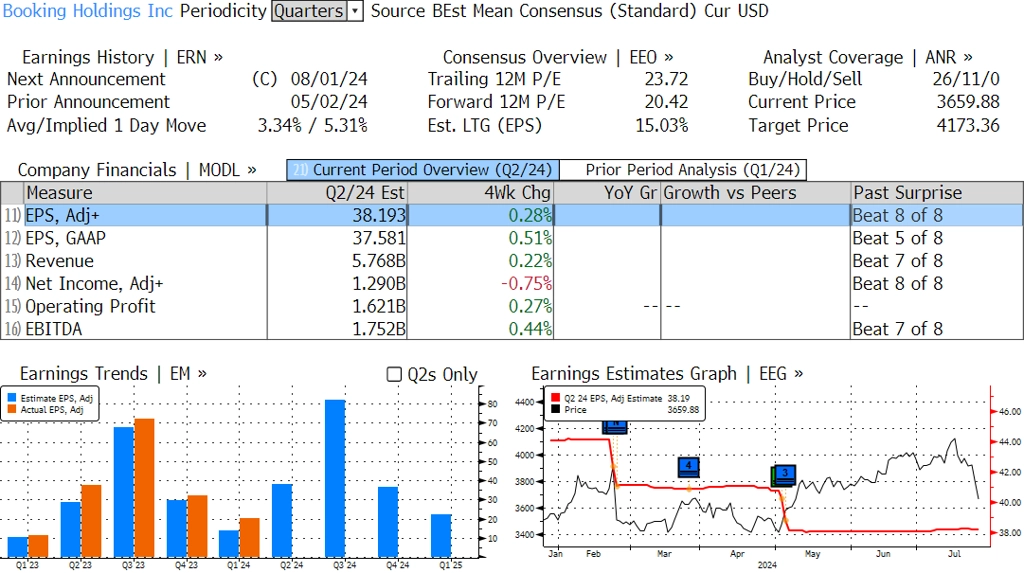
Task: Switch to Current Period Overview (Q2/24) tab
Action: (x=423, y=170)
